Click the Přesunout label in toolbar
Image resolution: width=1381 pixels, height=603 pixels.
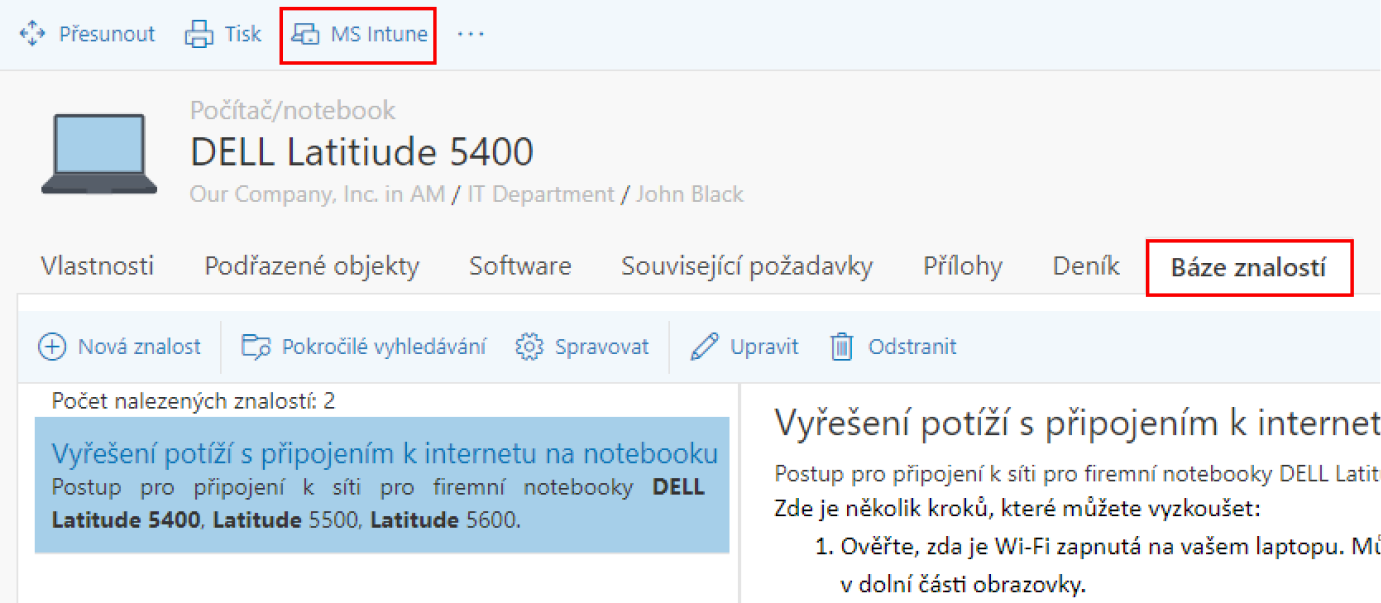(x=107, y=34)
